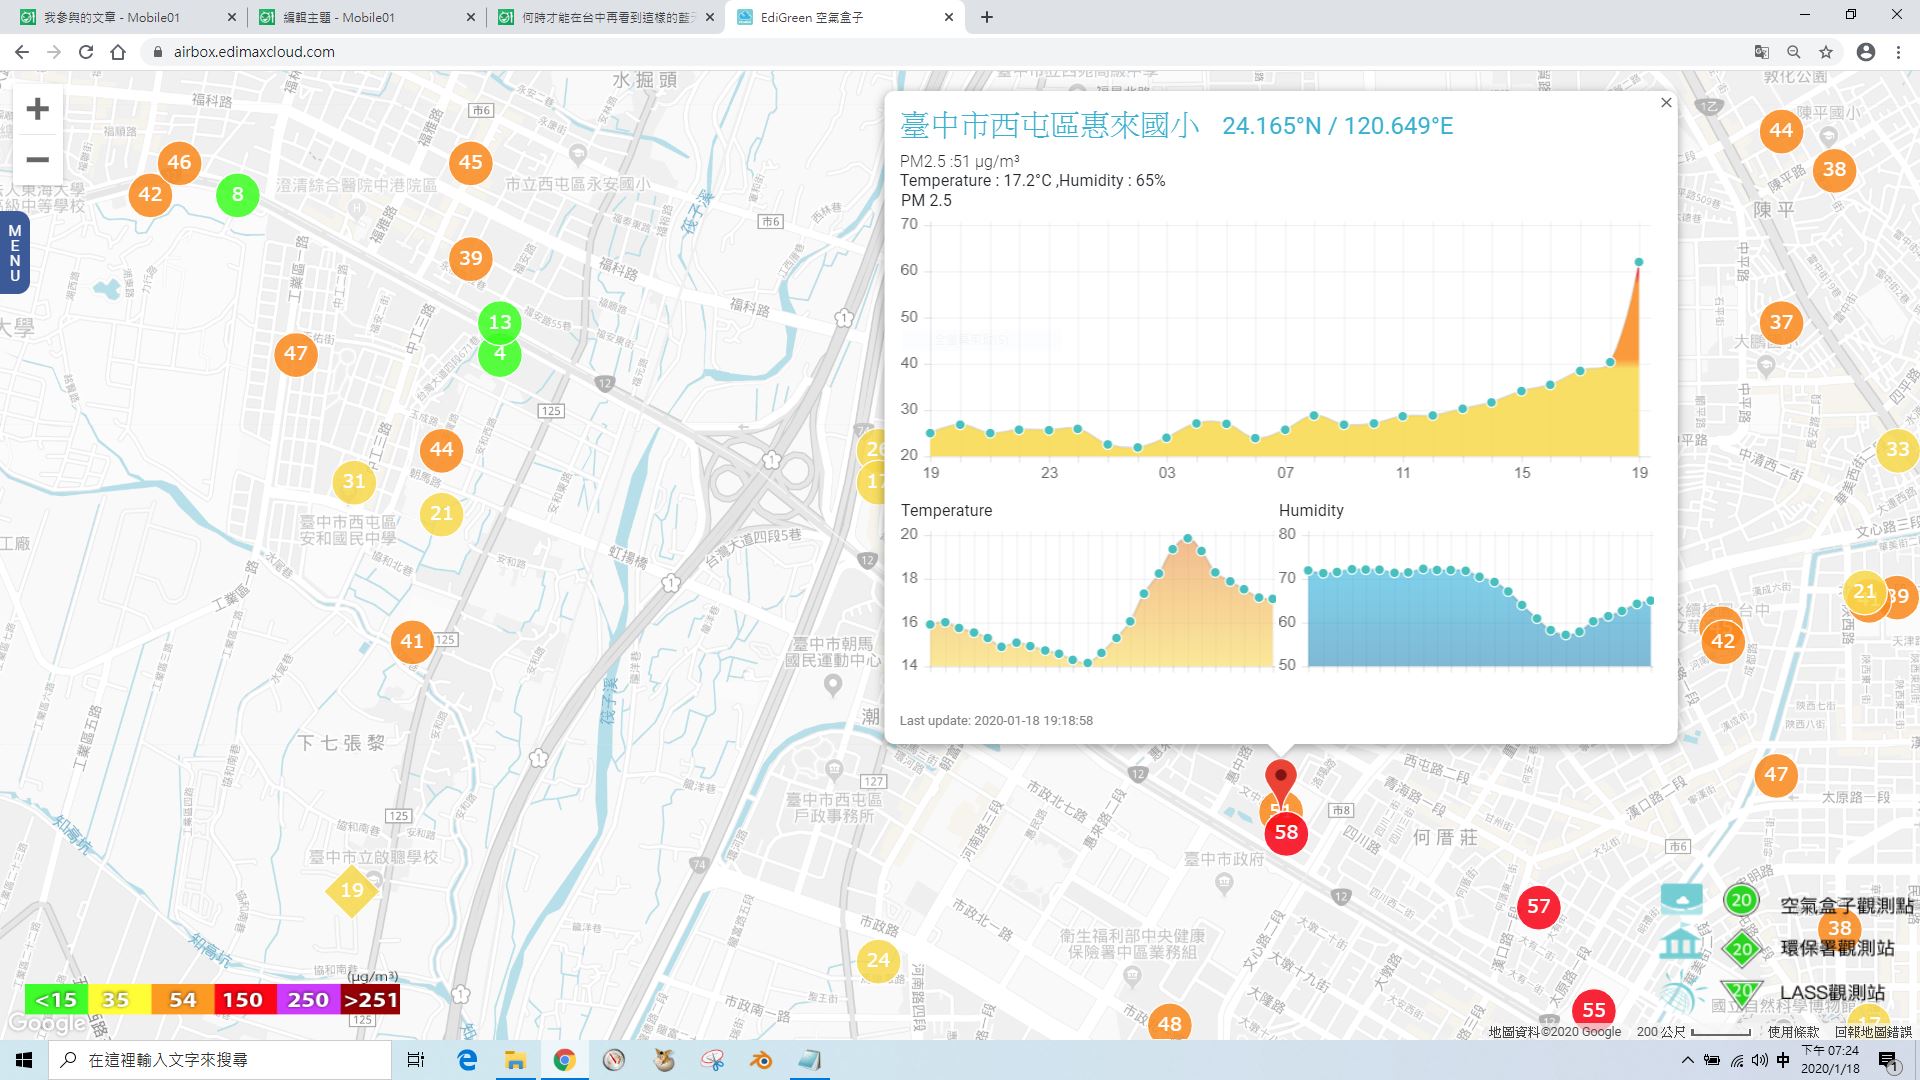Click the address bar showing airbox.edimaxcloud.com
The image size is (1920, 1080).
tap(253, 52)
